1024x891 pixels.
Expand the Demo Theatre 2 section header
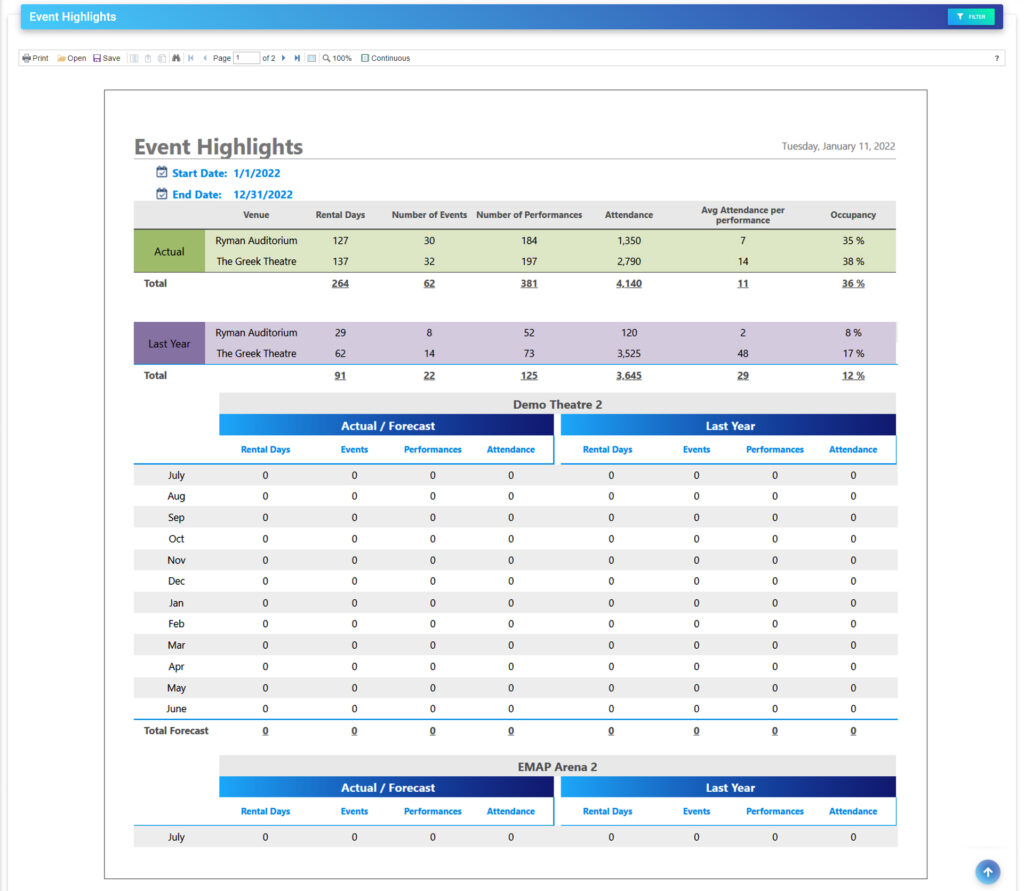pyautogui.click(x=557, y=404)
